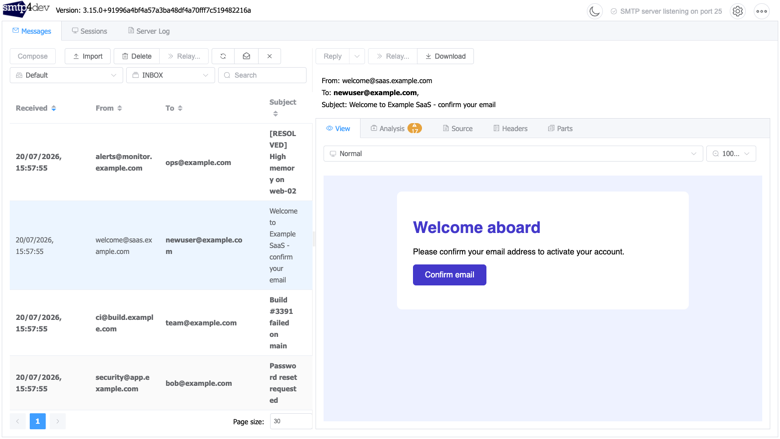Viewport: 780px width, 439px height.
Task: Switch to the Server Log tab
Action: (149, 31)
